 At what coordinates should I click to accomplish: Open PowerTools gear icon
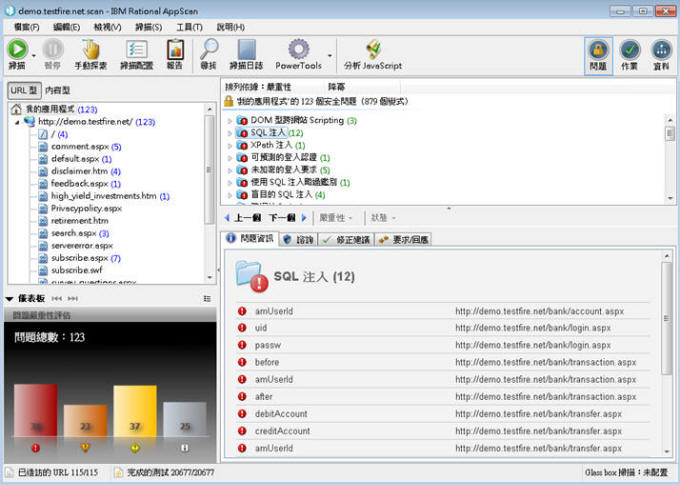[x=299, y=49]
